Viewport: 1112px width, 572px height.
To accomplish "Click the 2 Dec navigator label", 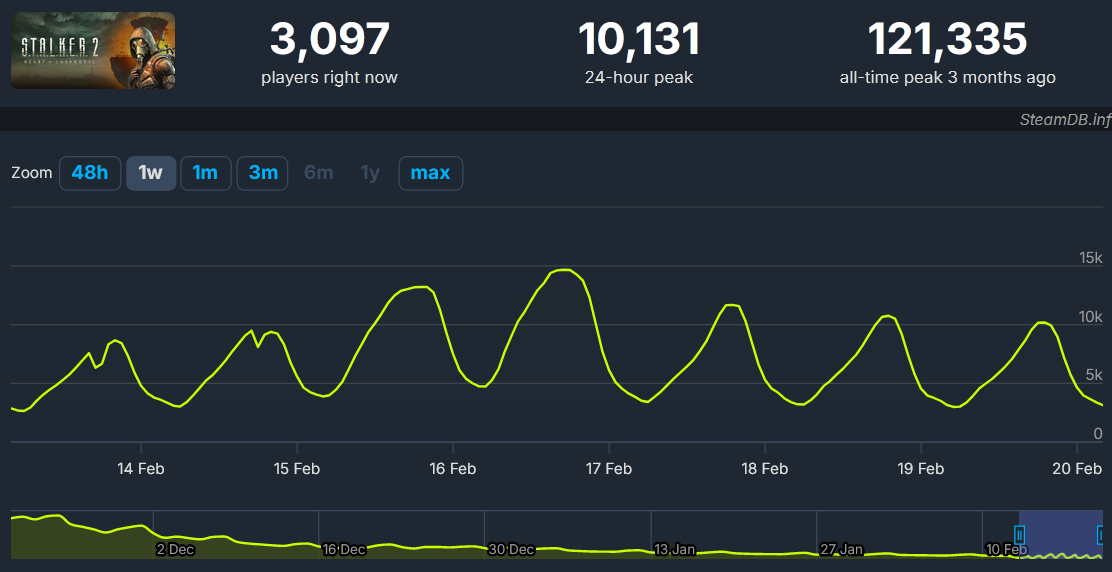I will click(x=174, y=549).
